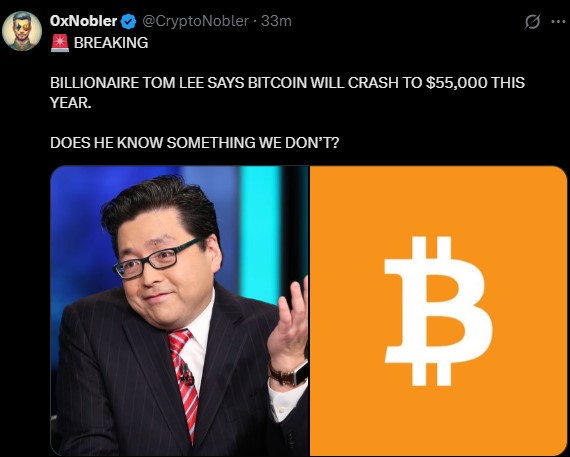Click the white Bitcoin B symbol
Screen dimensions: 570x457
[438, 311]
